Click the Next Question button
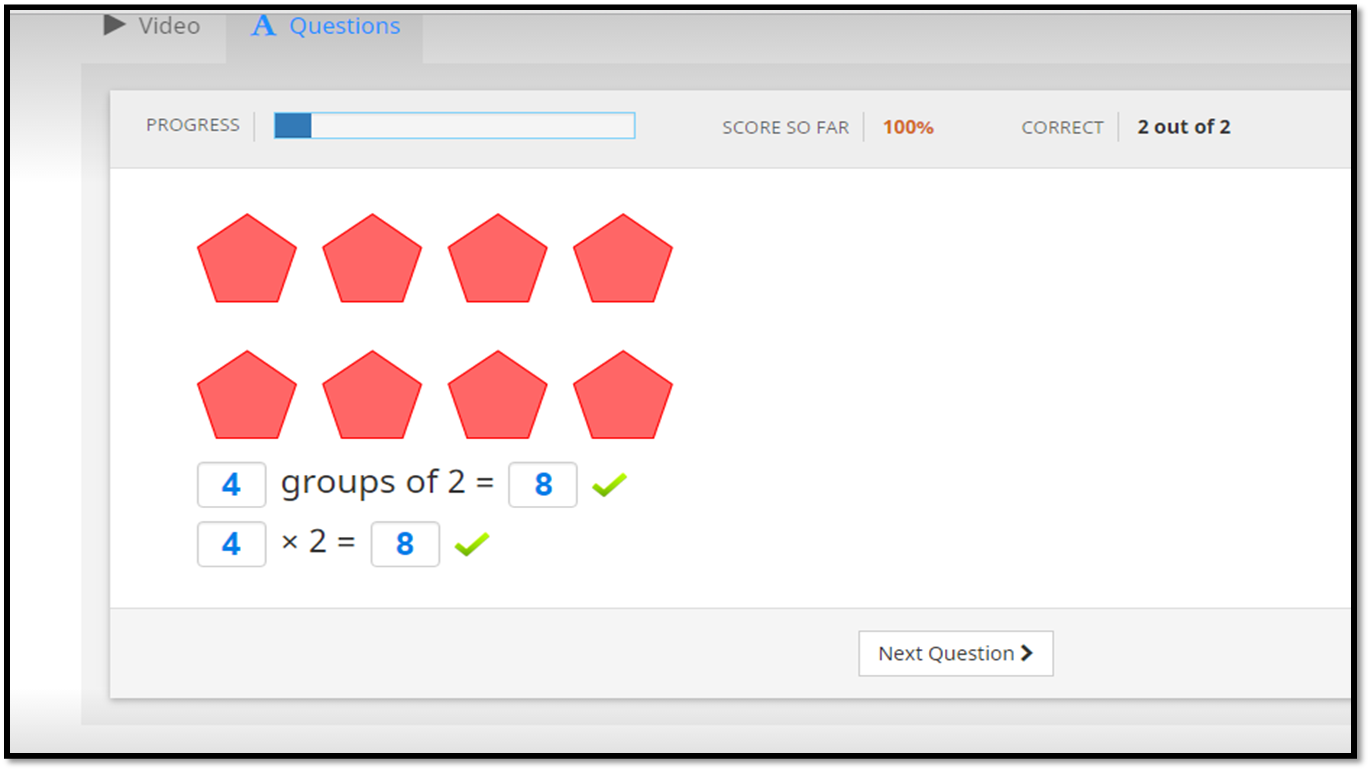The image size is (1370, 771). [955, 653]
